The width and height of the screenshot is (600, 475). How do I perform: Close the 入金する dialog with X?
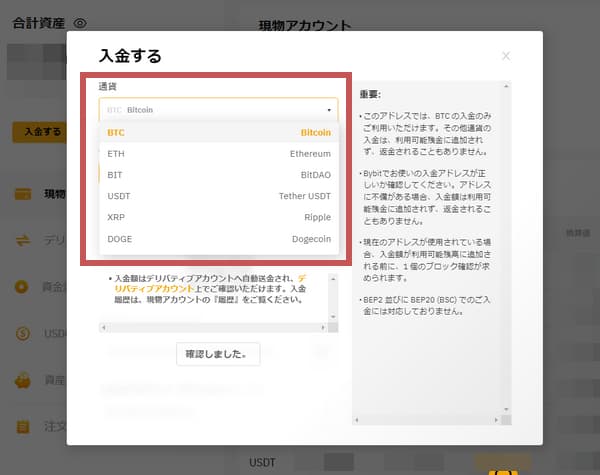coord(506,56)
